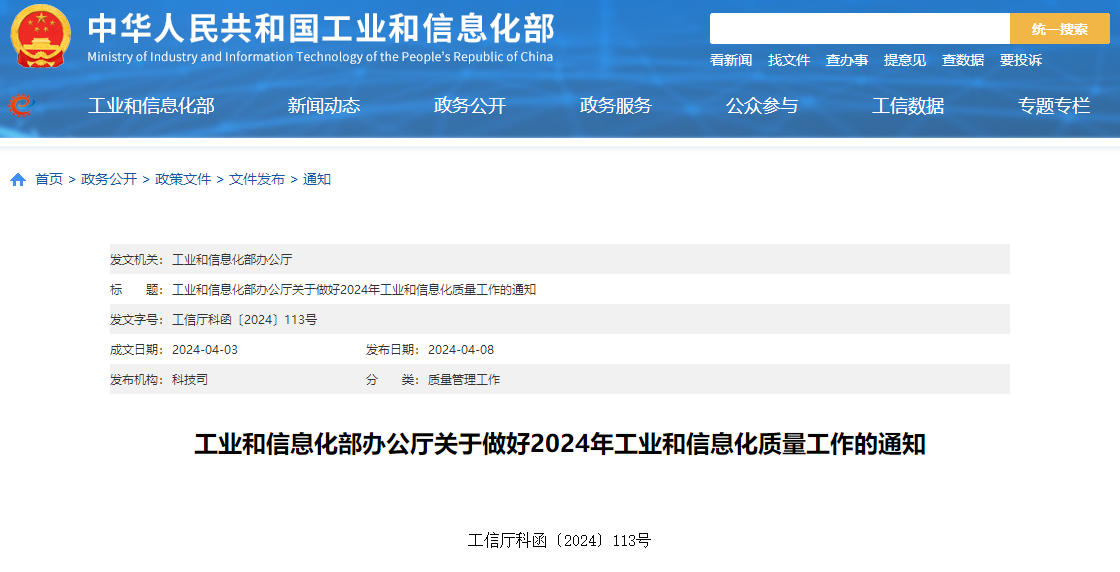
Task: Click the centered document number below headline
Action: click(559, 541)
